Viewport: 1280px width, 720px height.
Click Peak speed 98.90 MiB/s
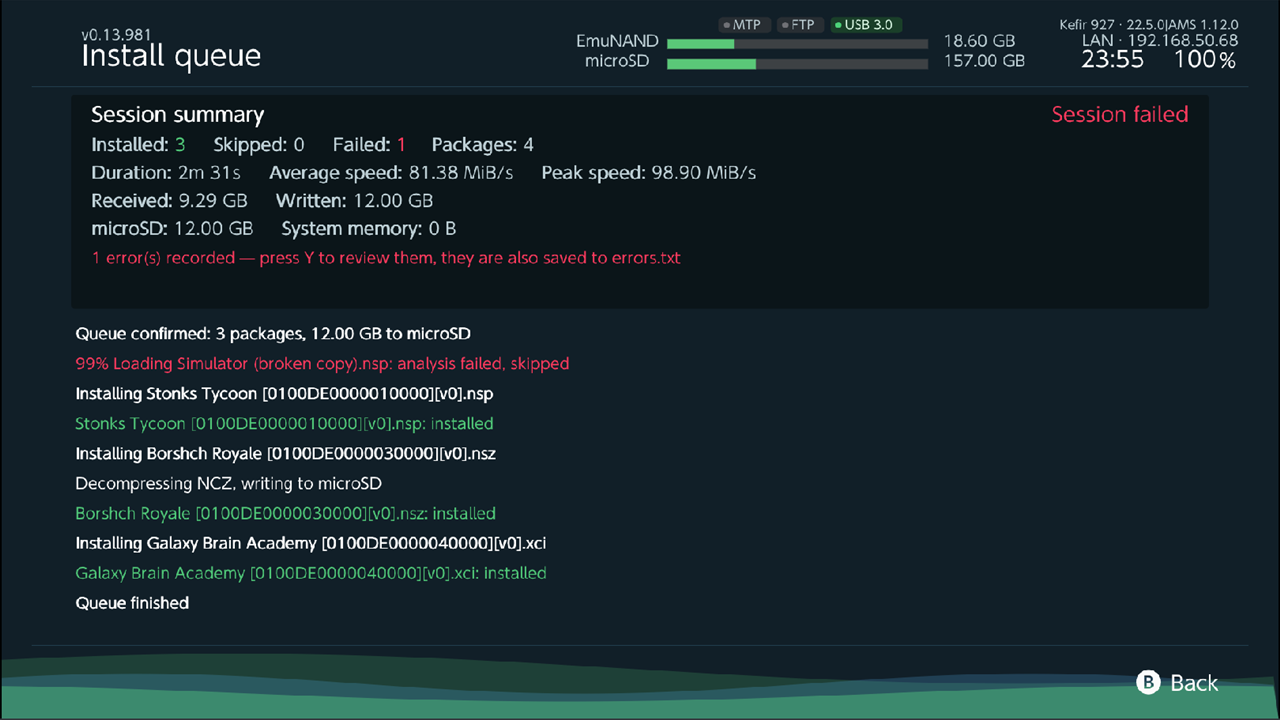649,172
